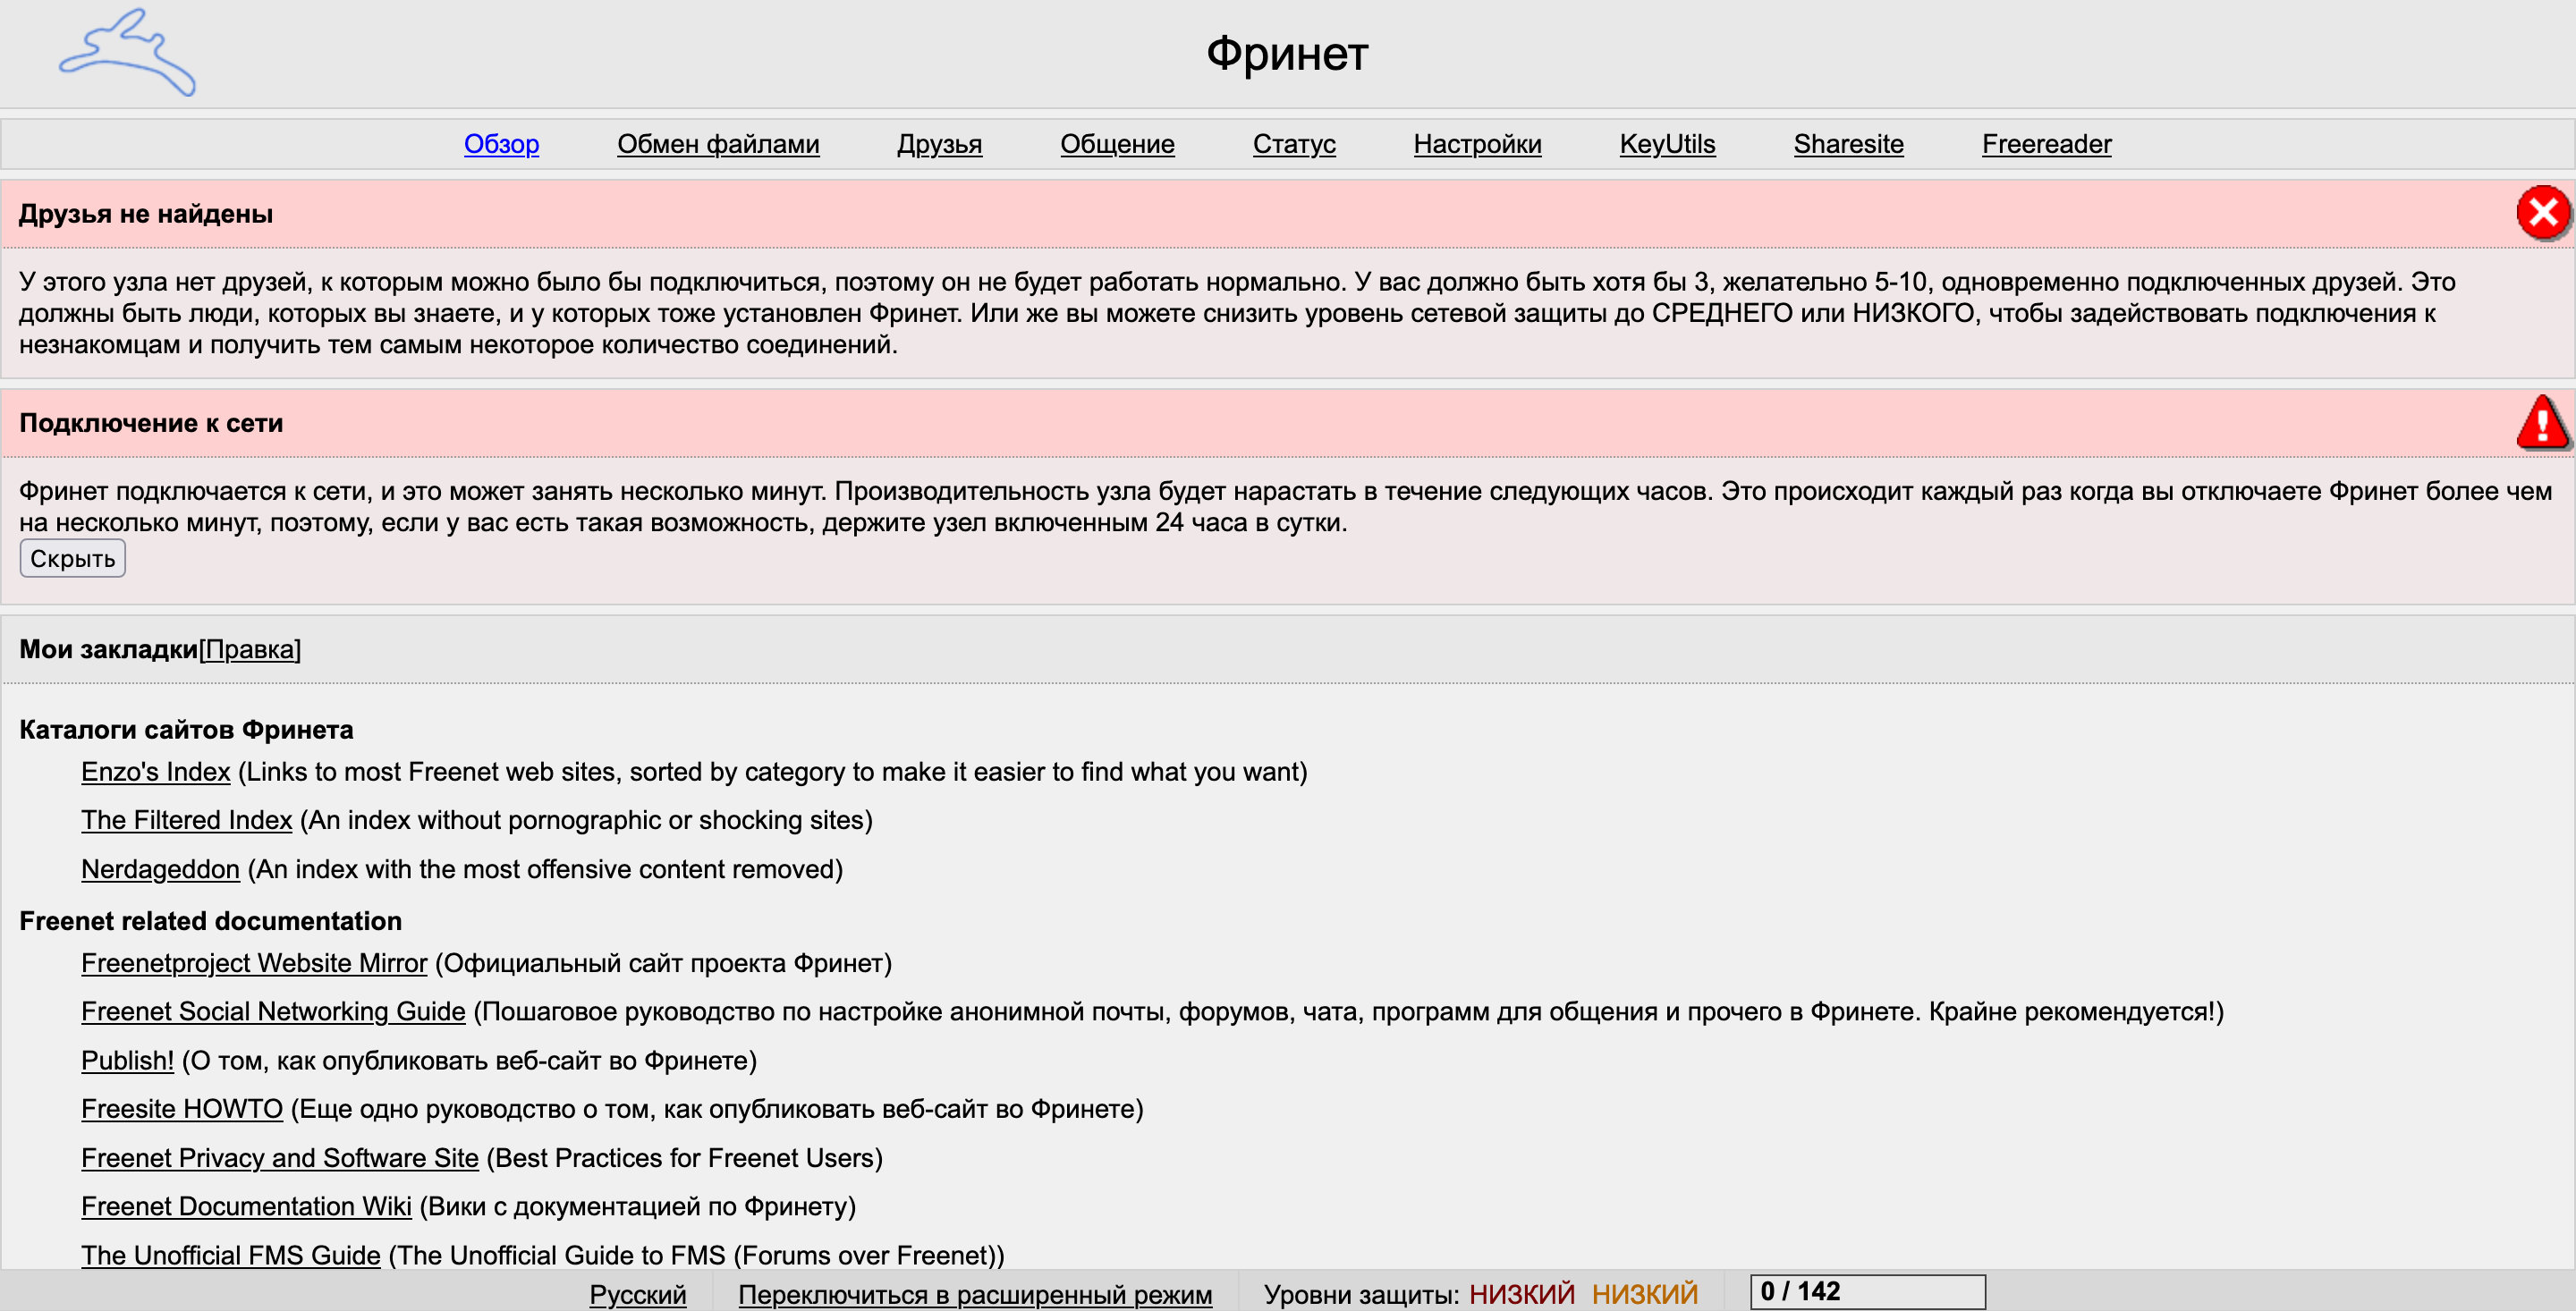Open the Обмен файлами menu
The height and width of the screenshot is (1311, 2576).
pos(718,144)
